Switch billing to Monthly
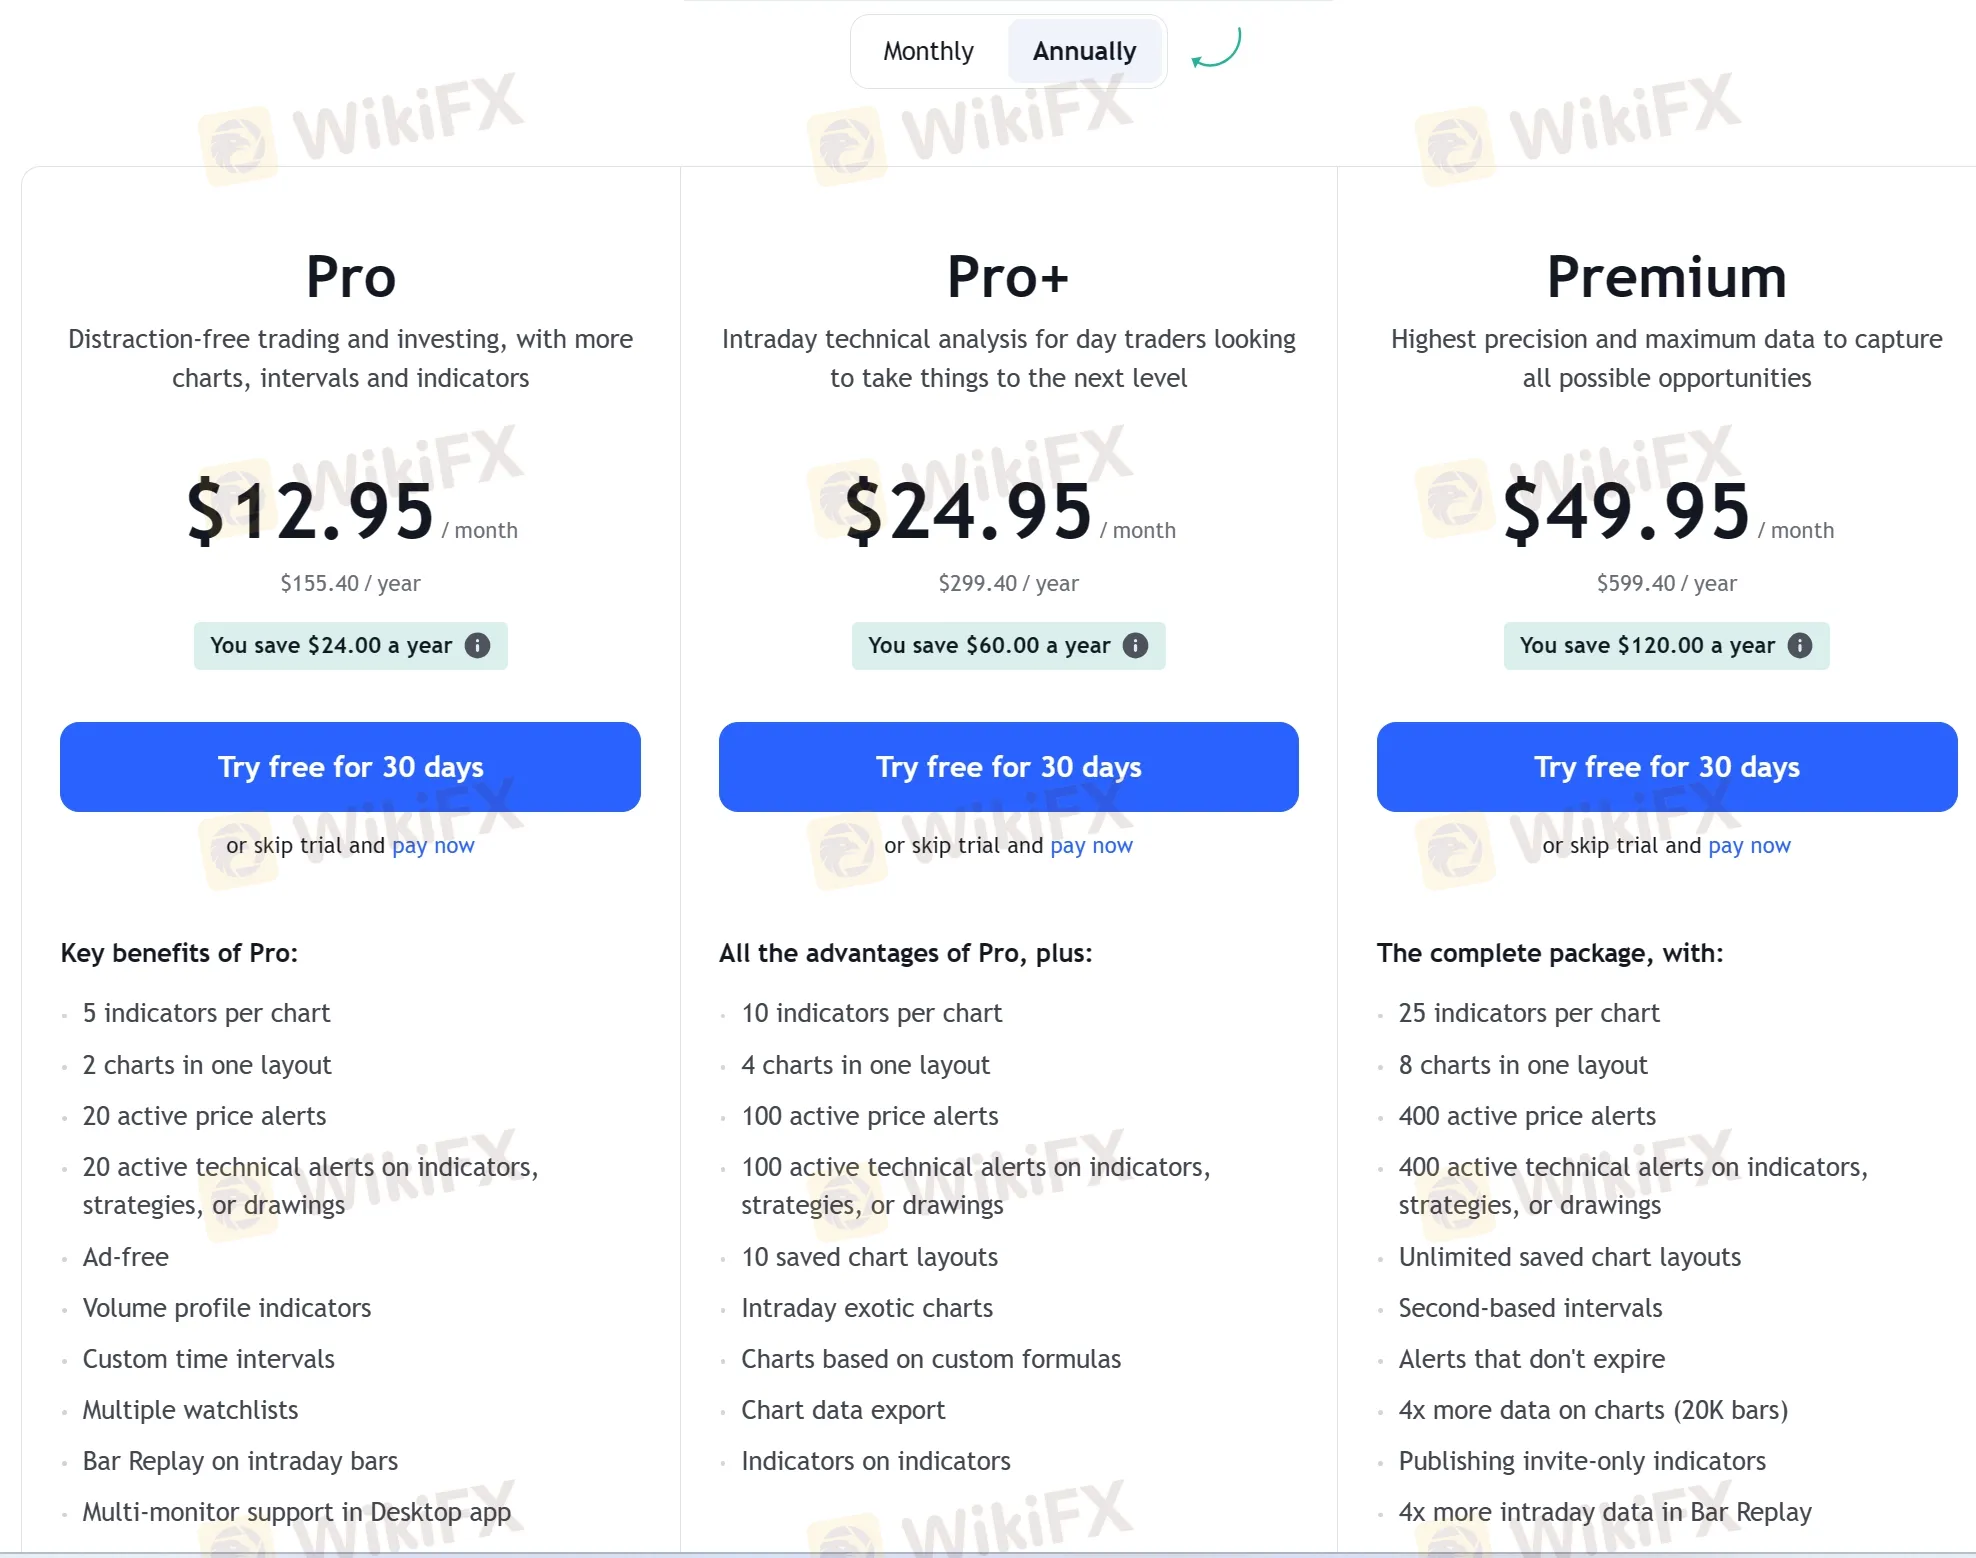Image resolution: width=1976 pixels, height=1558 pixels. click(928, 51)
